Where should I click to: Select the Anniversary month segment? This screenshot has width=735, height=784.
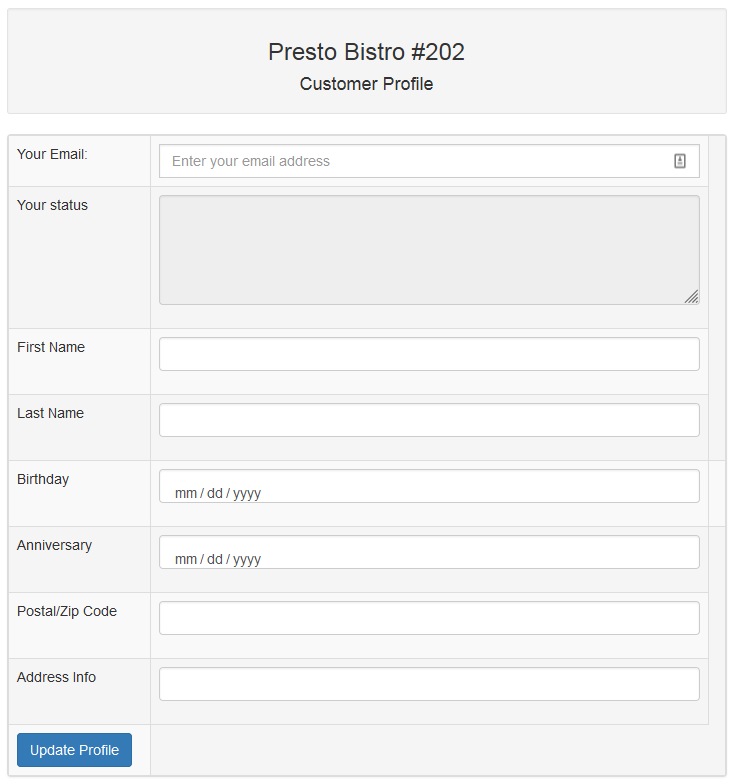pos(186,559)
